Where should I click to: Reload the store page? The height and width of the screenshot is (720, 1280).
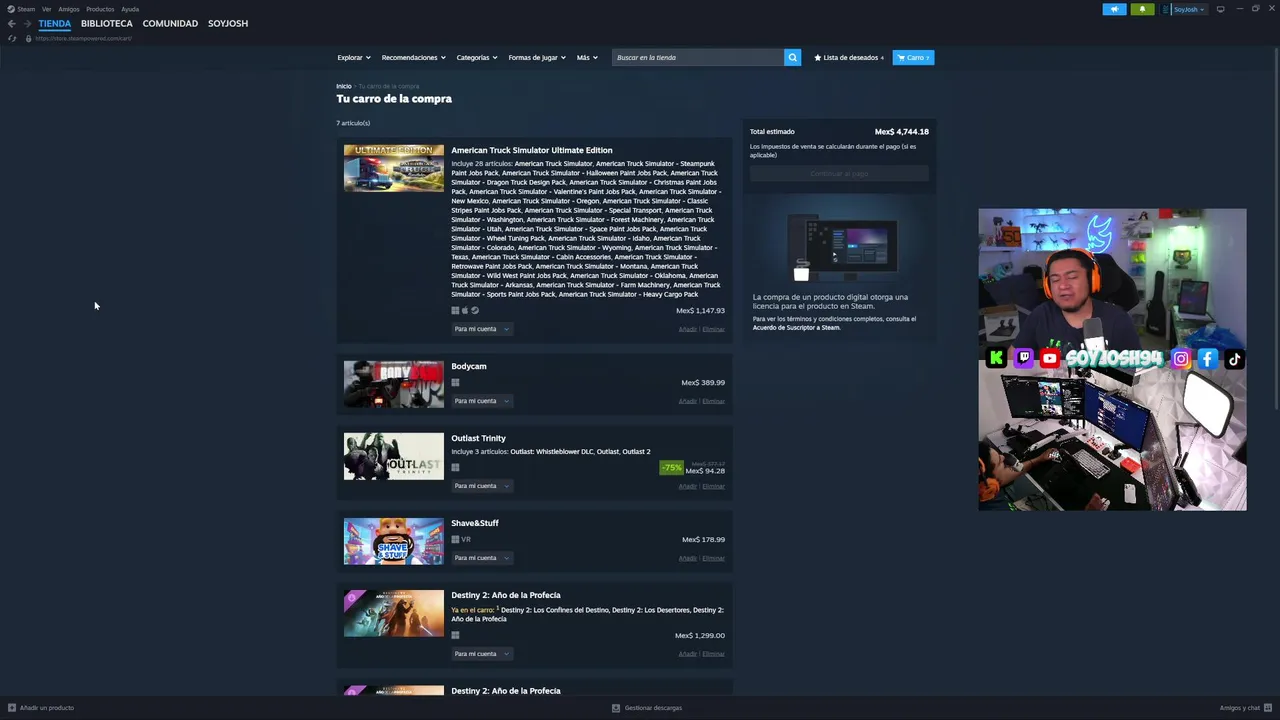[x=12, y=38]
